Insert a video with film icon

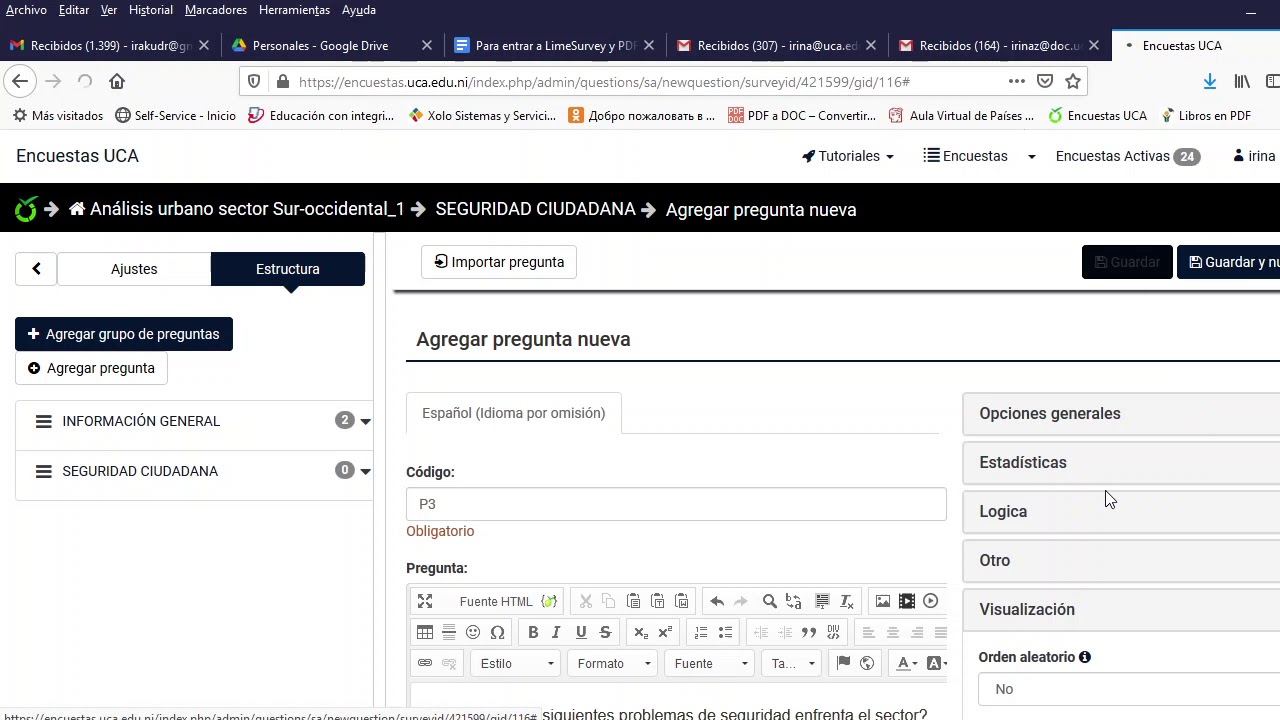click(907, 601)
